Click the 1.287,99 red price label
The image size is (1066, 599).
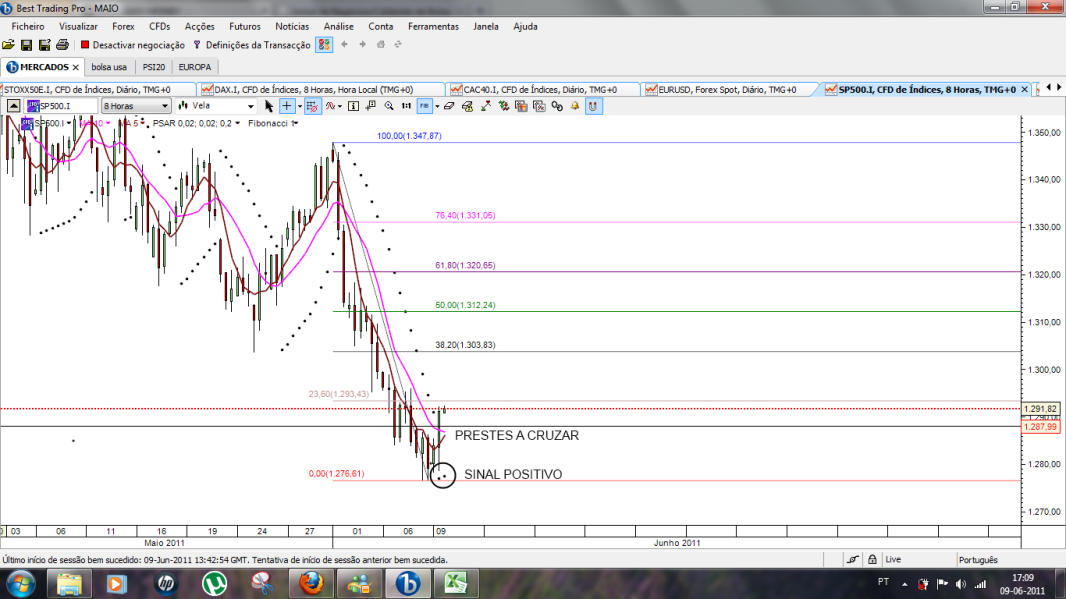coord(1041,427)
